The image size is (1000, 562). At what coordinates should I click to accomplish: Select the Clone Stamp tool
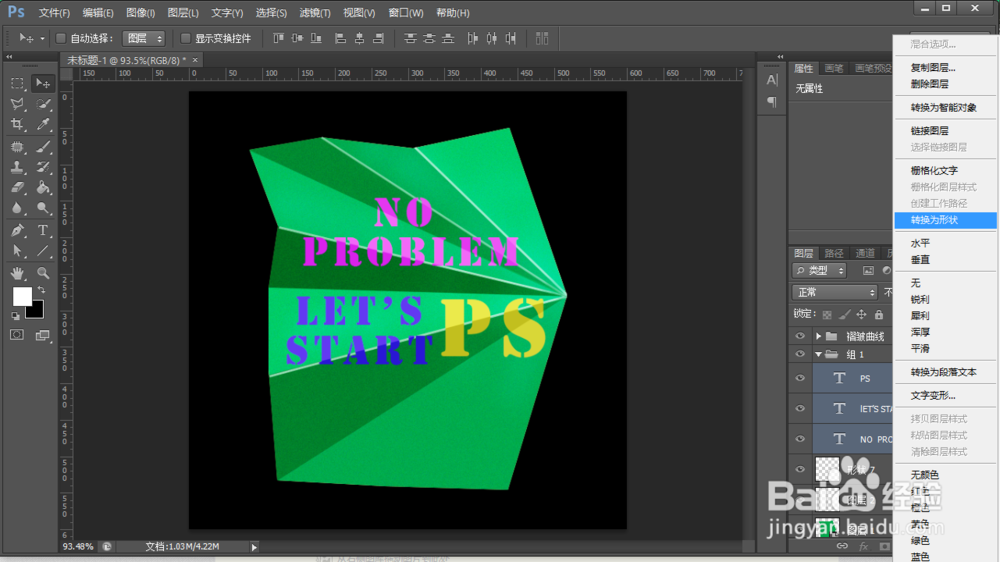(x=17, y=167)
